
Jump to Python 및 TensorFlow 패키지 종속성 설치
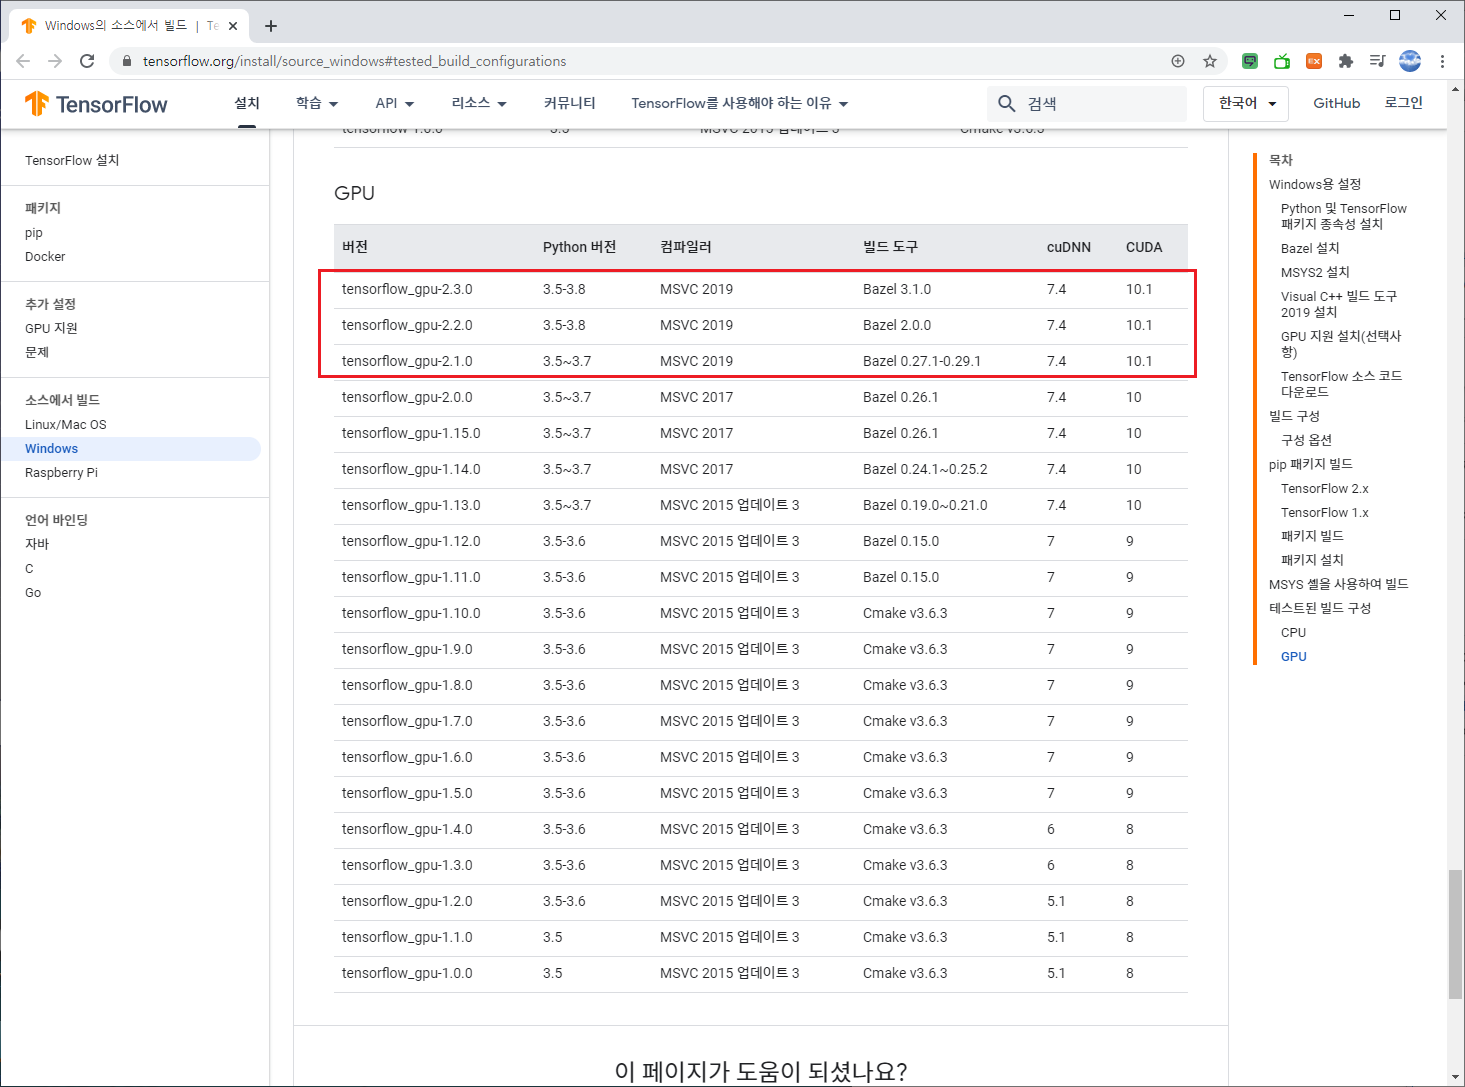(1344, 216)
